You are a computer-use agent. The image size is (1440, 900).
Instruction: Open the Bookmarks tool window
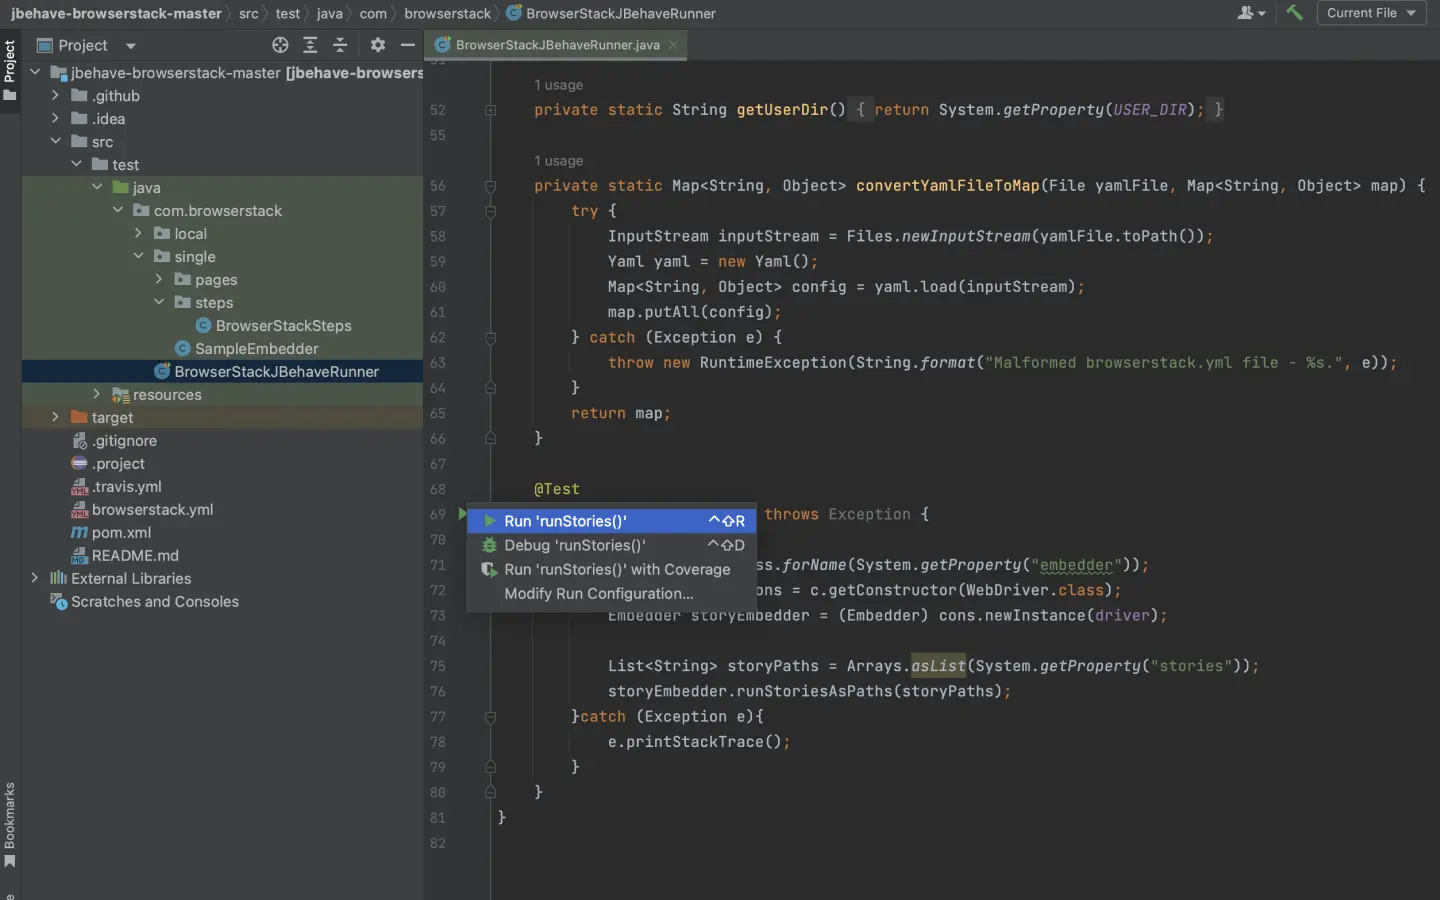(x=10, y=823)
